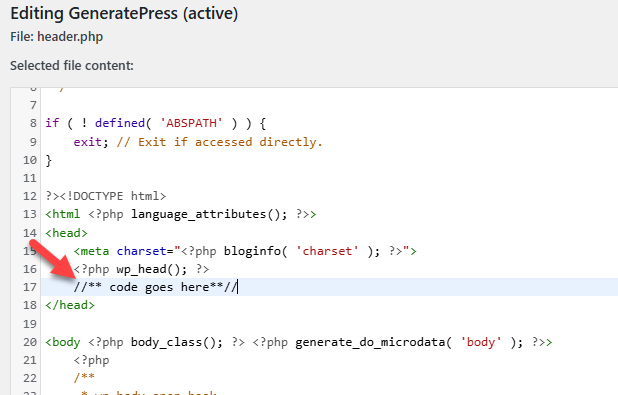Screen dimensions: 618x395
Task: Click the /** comment start on line 22
Action: tap(84, 378)
